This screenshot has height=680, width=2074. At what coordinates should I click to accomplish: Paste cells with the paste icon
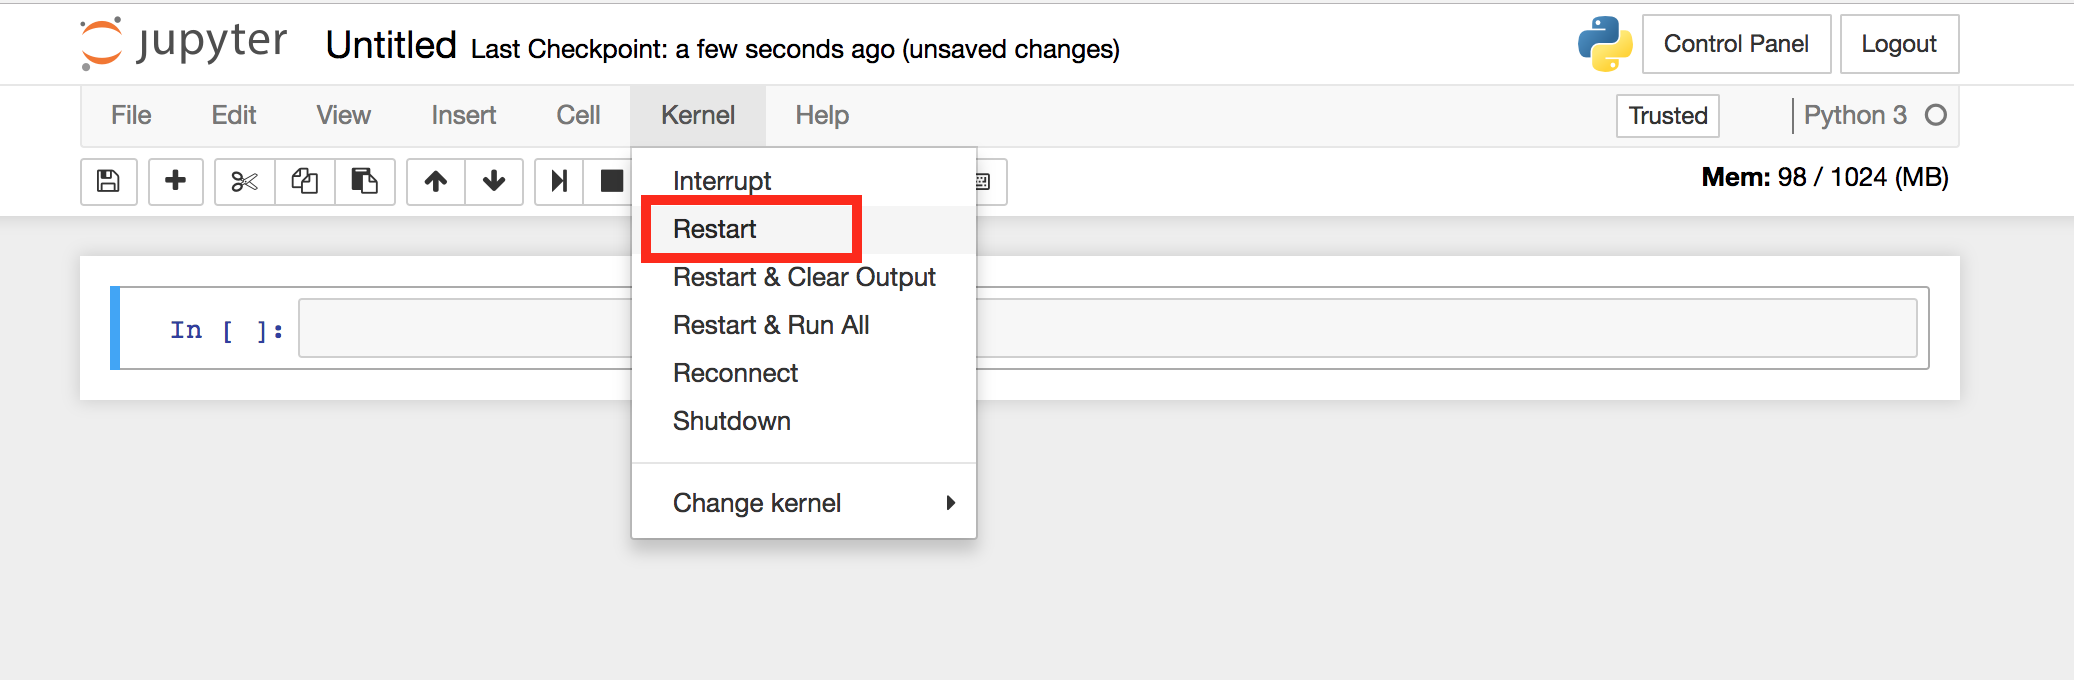pos(365,181)
